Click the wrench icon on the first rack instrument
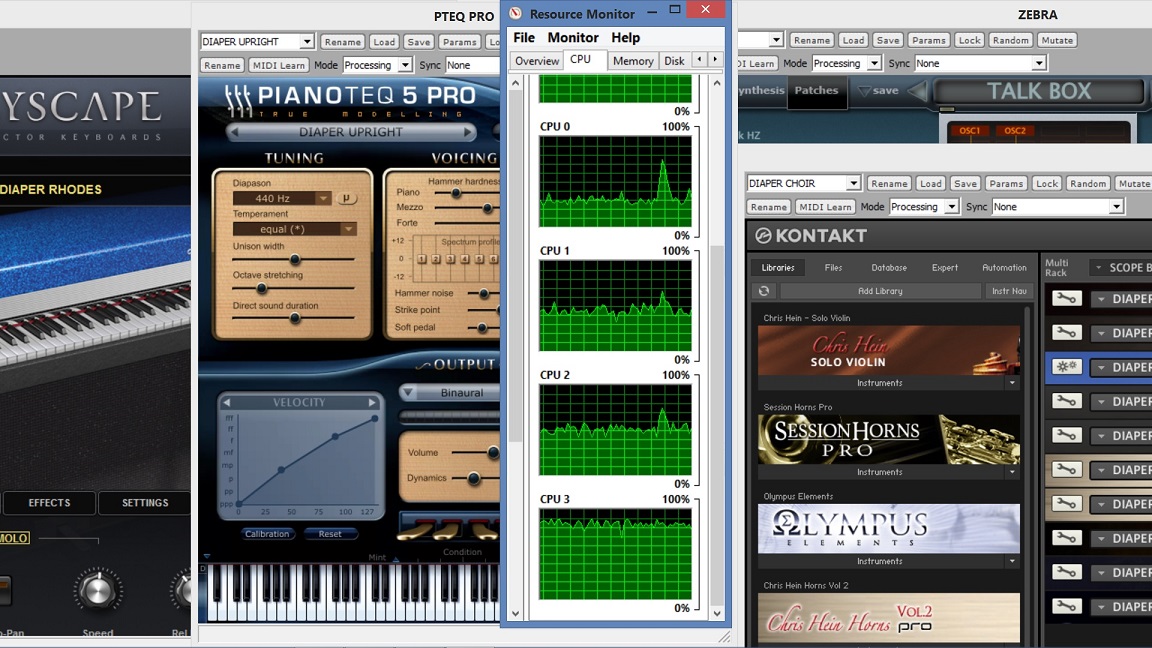This screenshot has width=1152, height=648. tap(1066, 299)
